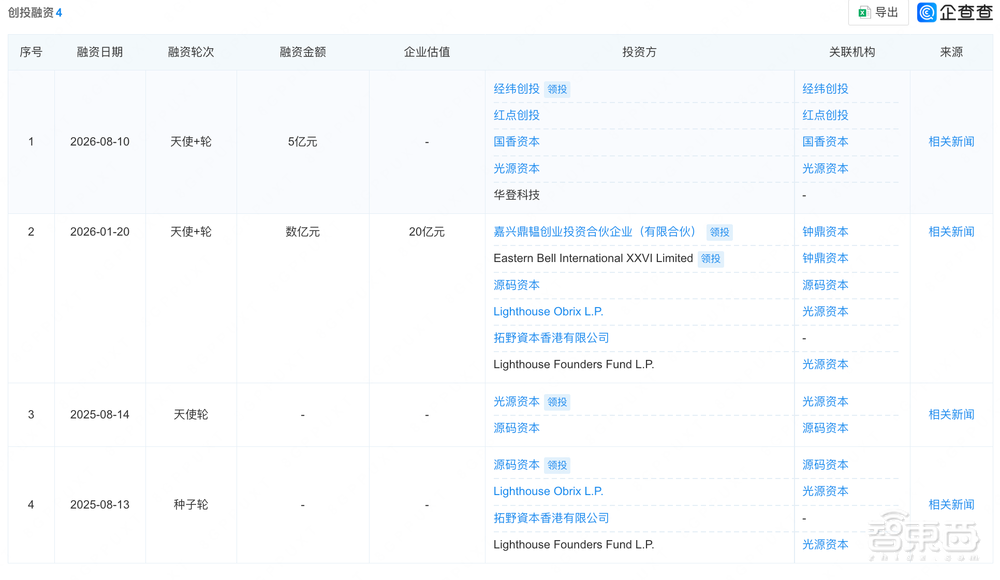
Task: Click the 20亿元 valuation cell
Action: tap(427, 232)
